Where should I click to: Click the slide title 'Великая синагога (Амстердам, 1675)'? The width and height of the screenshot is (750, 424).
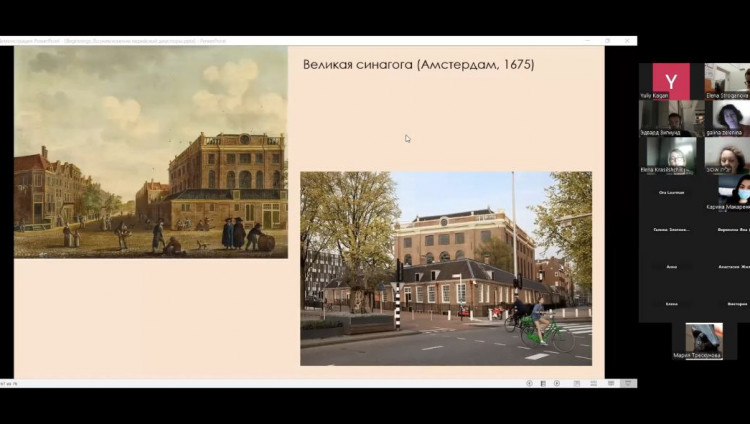(x=419, y=65)
